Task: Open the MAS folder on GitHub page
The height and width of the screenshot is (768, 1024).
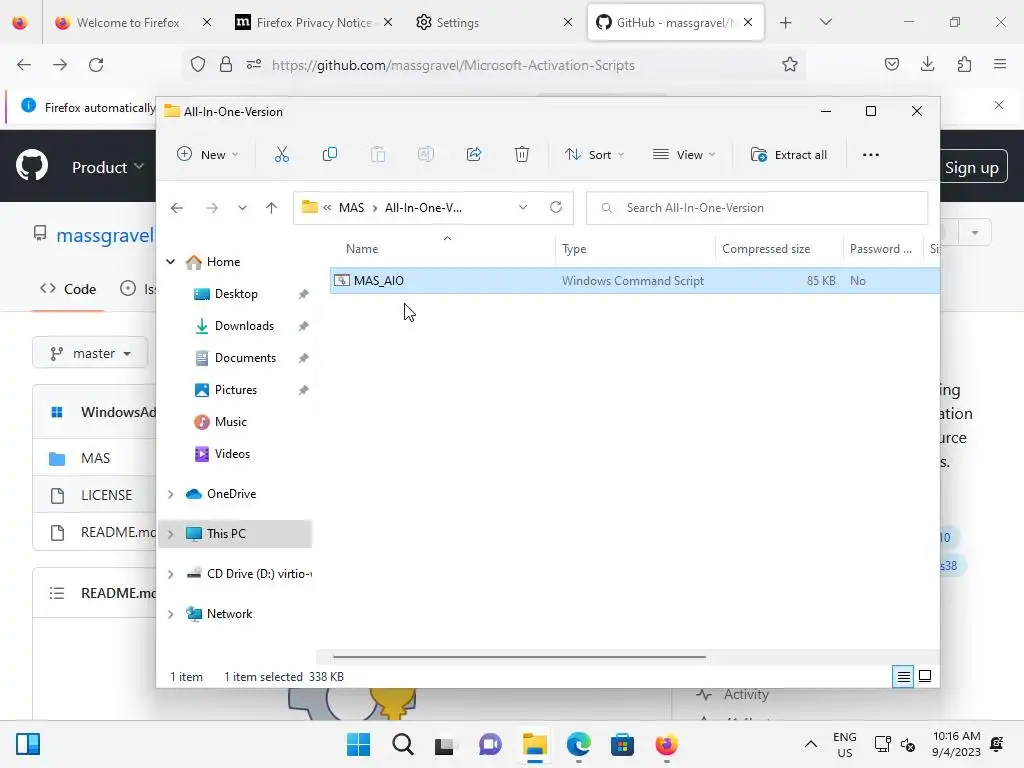Action: [95, 458]
